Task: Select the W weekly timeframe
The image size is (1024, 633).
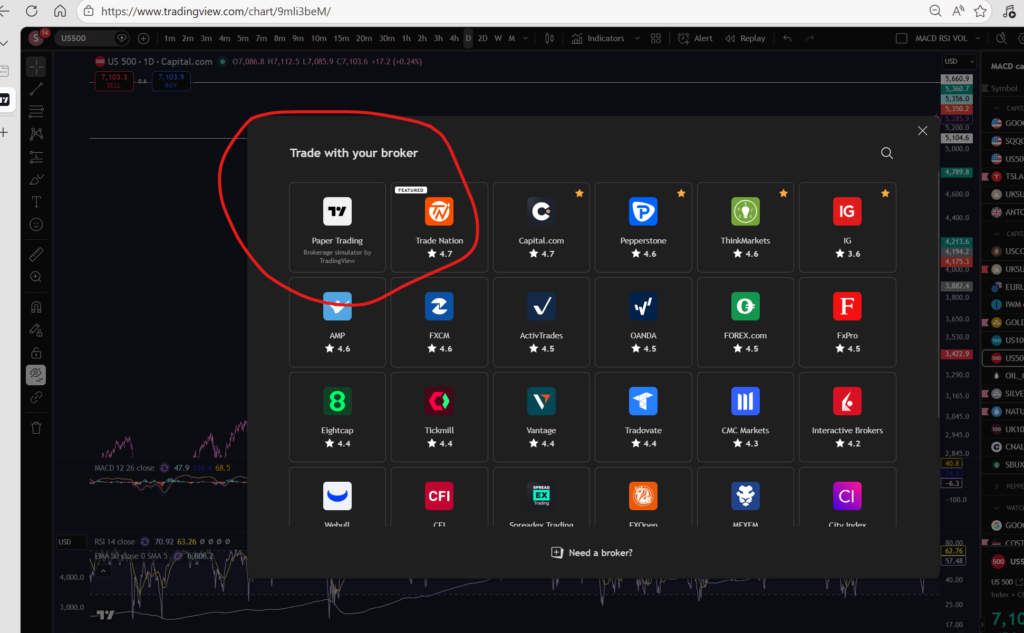Action: 498,39
